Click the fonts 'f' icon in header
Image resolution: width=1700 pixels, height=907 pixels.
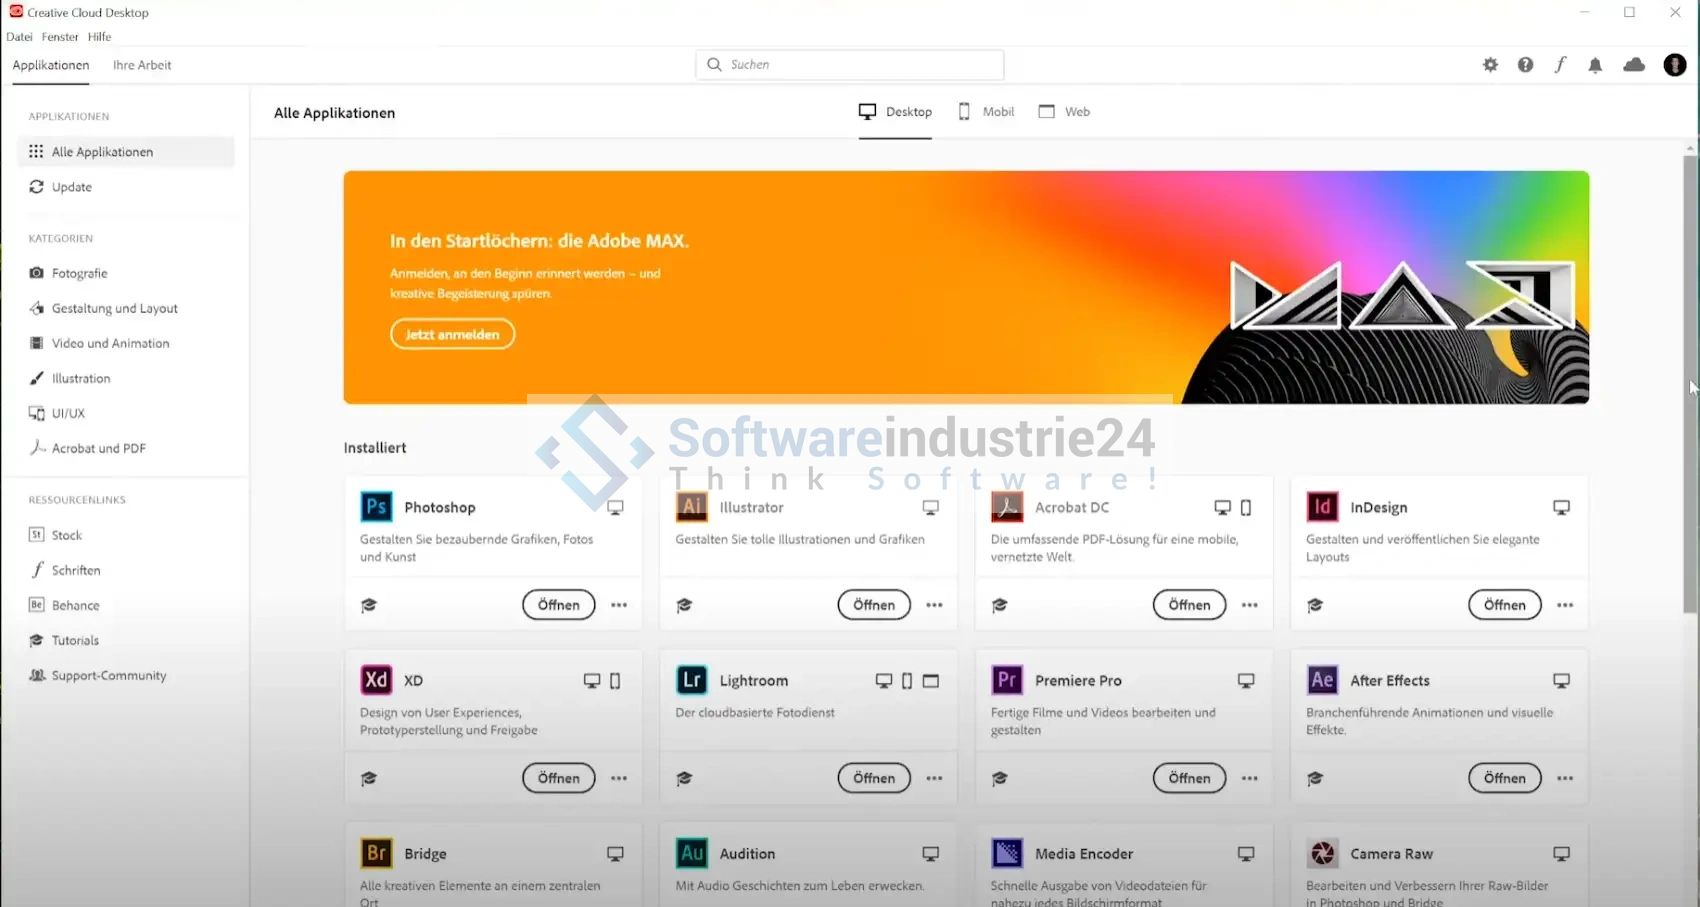tap(1560, 65)
